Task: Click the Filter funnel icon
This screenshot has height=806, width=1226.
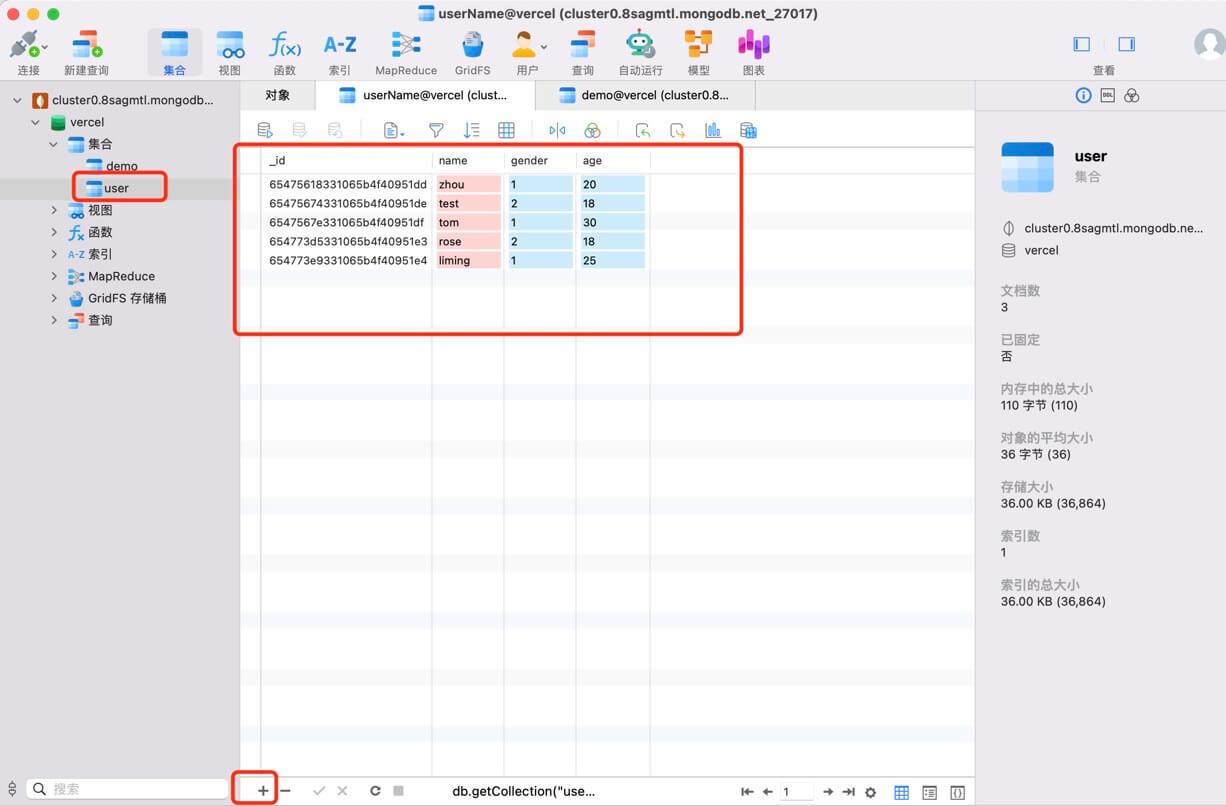Action: [x=436, y=130]
